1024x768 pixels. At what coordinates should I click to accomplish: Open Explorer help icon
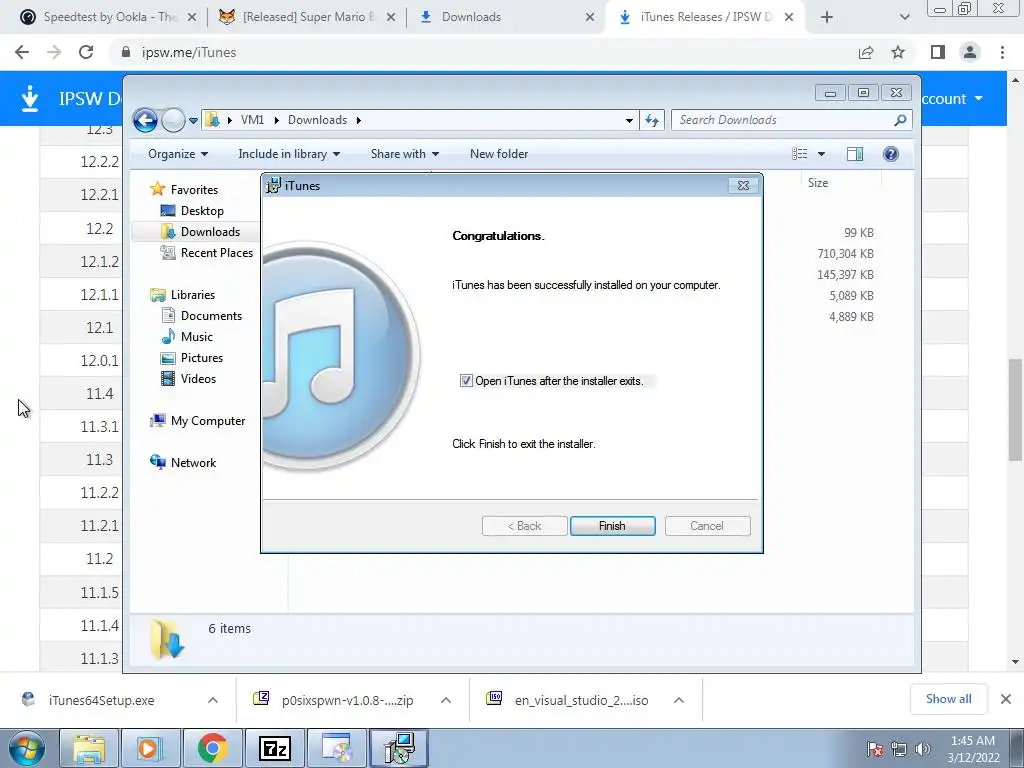(890, 154)
